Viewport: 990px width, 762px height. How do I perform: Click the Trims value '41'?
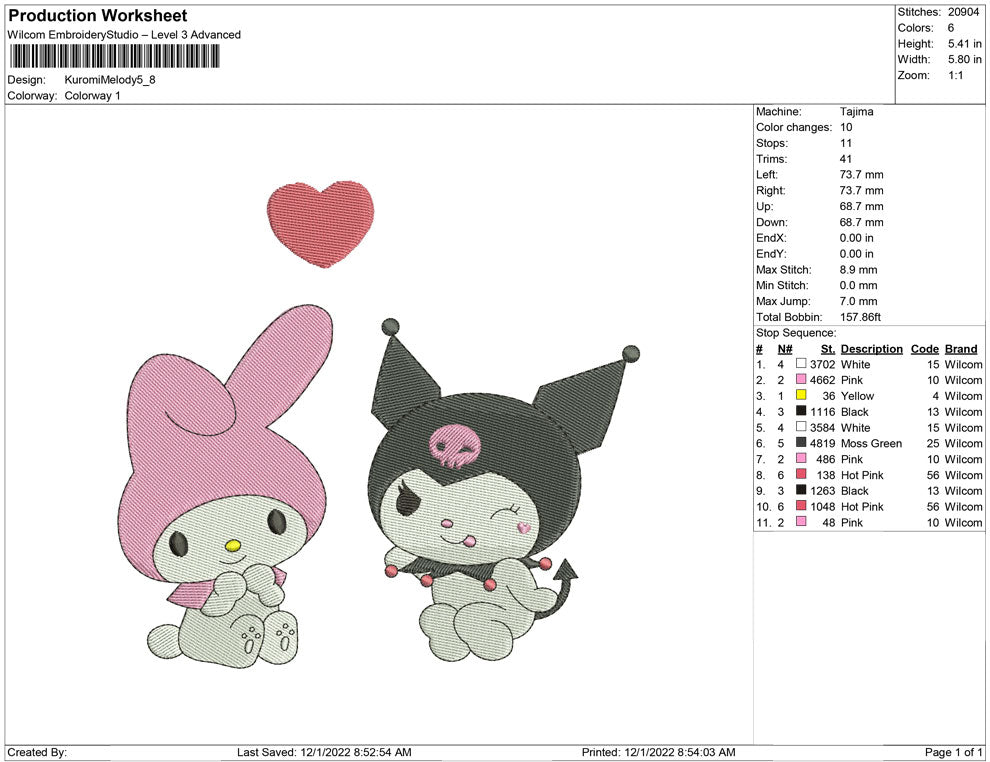click(x=845, y=158)
